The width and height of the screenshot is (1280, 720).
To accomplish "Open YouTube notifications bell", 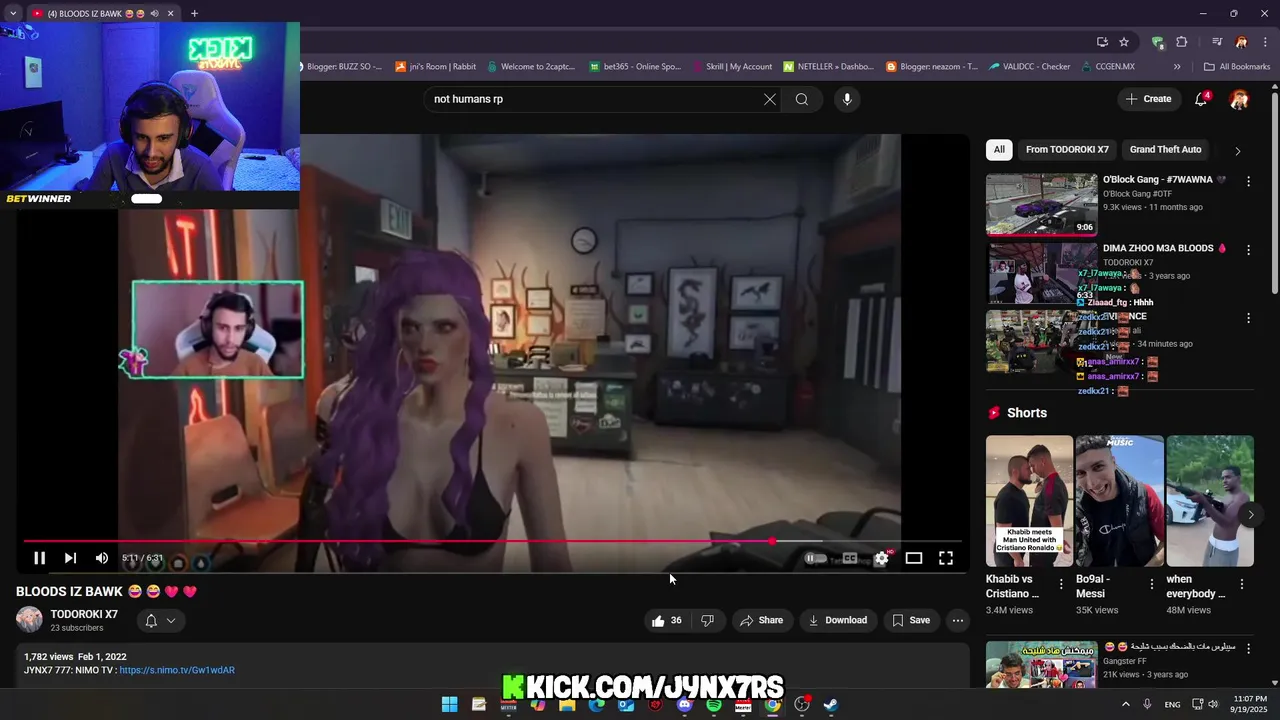I will 1202,99.
